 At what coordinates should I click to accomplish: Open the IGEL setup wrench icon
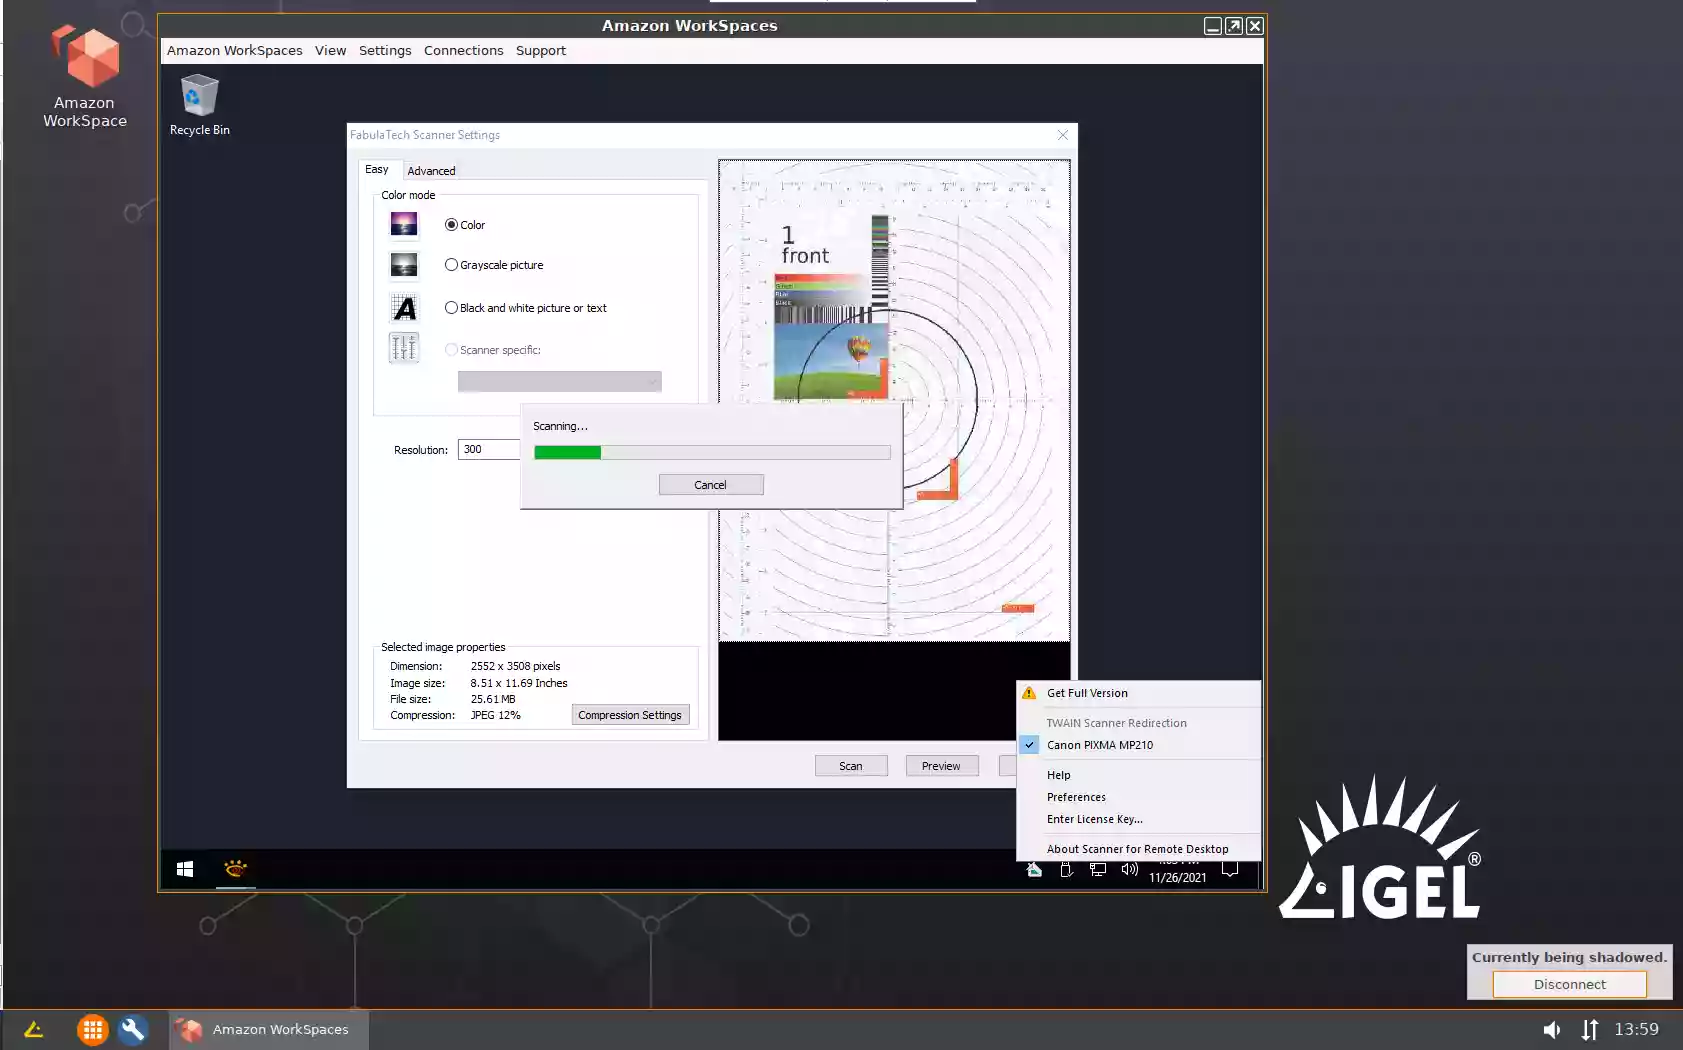point(133,1029)
